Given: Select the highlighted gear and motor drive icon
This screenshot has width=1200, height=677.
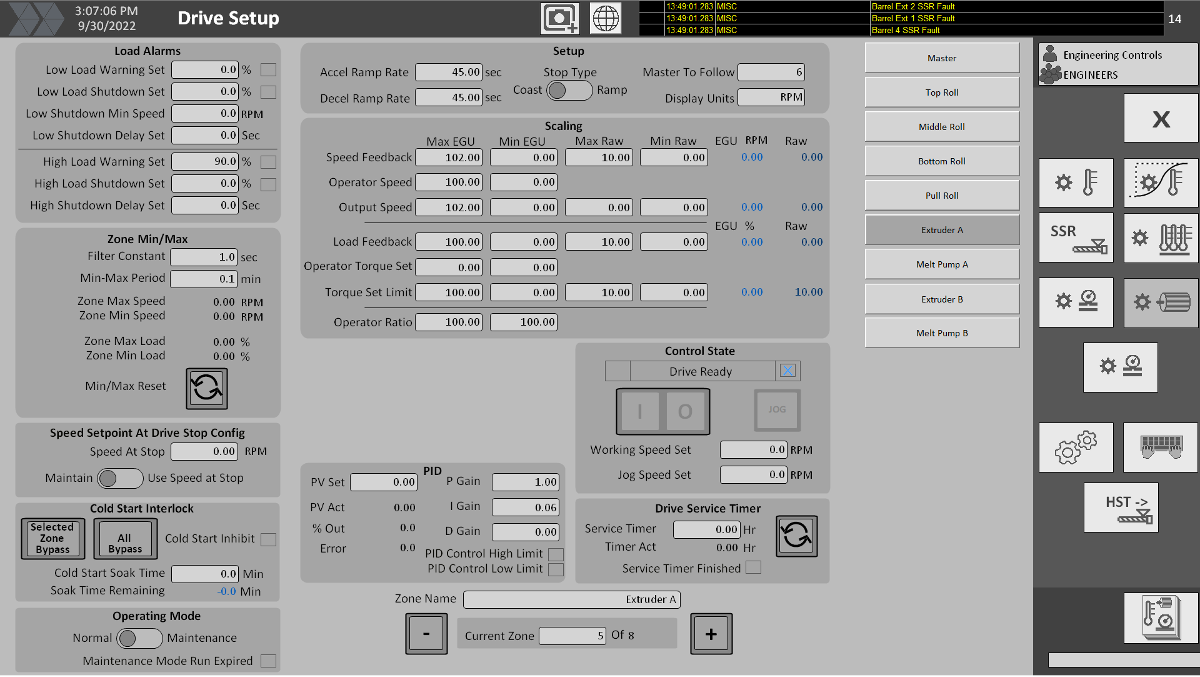Looking at the screenshot, I should point(1161,302).
